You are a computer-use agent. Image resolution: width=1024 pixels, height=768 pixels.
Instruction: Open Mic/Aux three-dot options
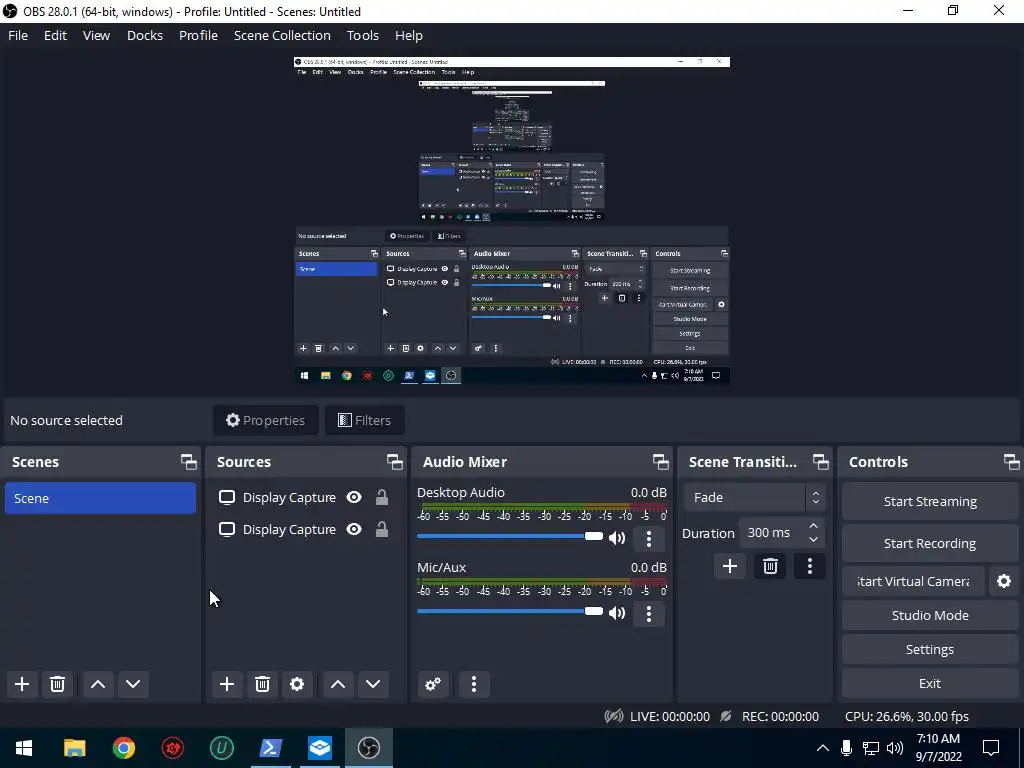point(648,613)
